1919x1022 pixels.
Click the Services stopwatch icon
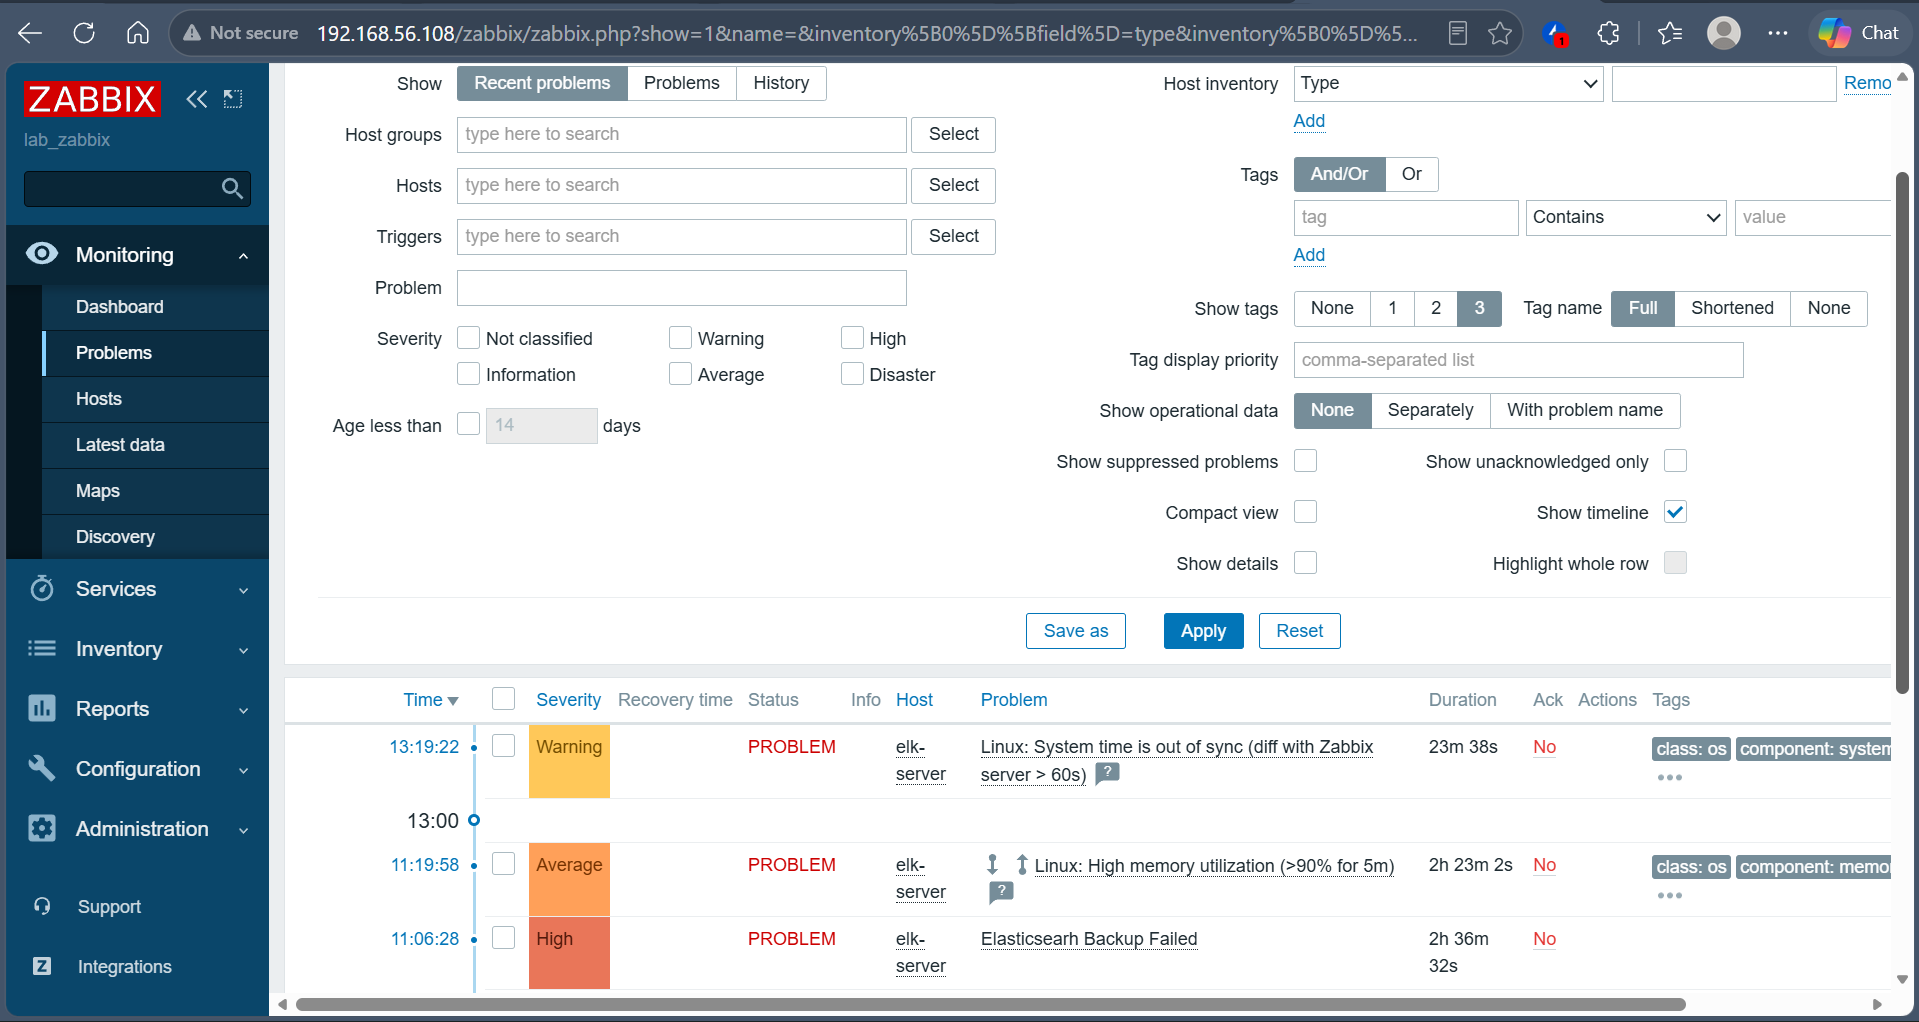[x=41, y=588]
